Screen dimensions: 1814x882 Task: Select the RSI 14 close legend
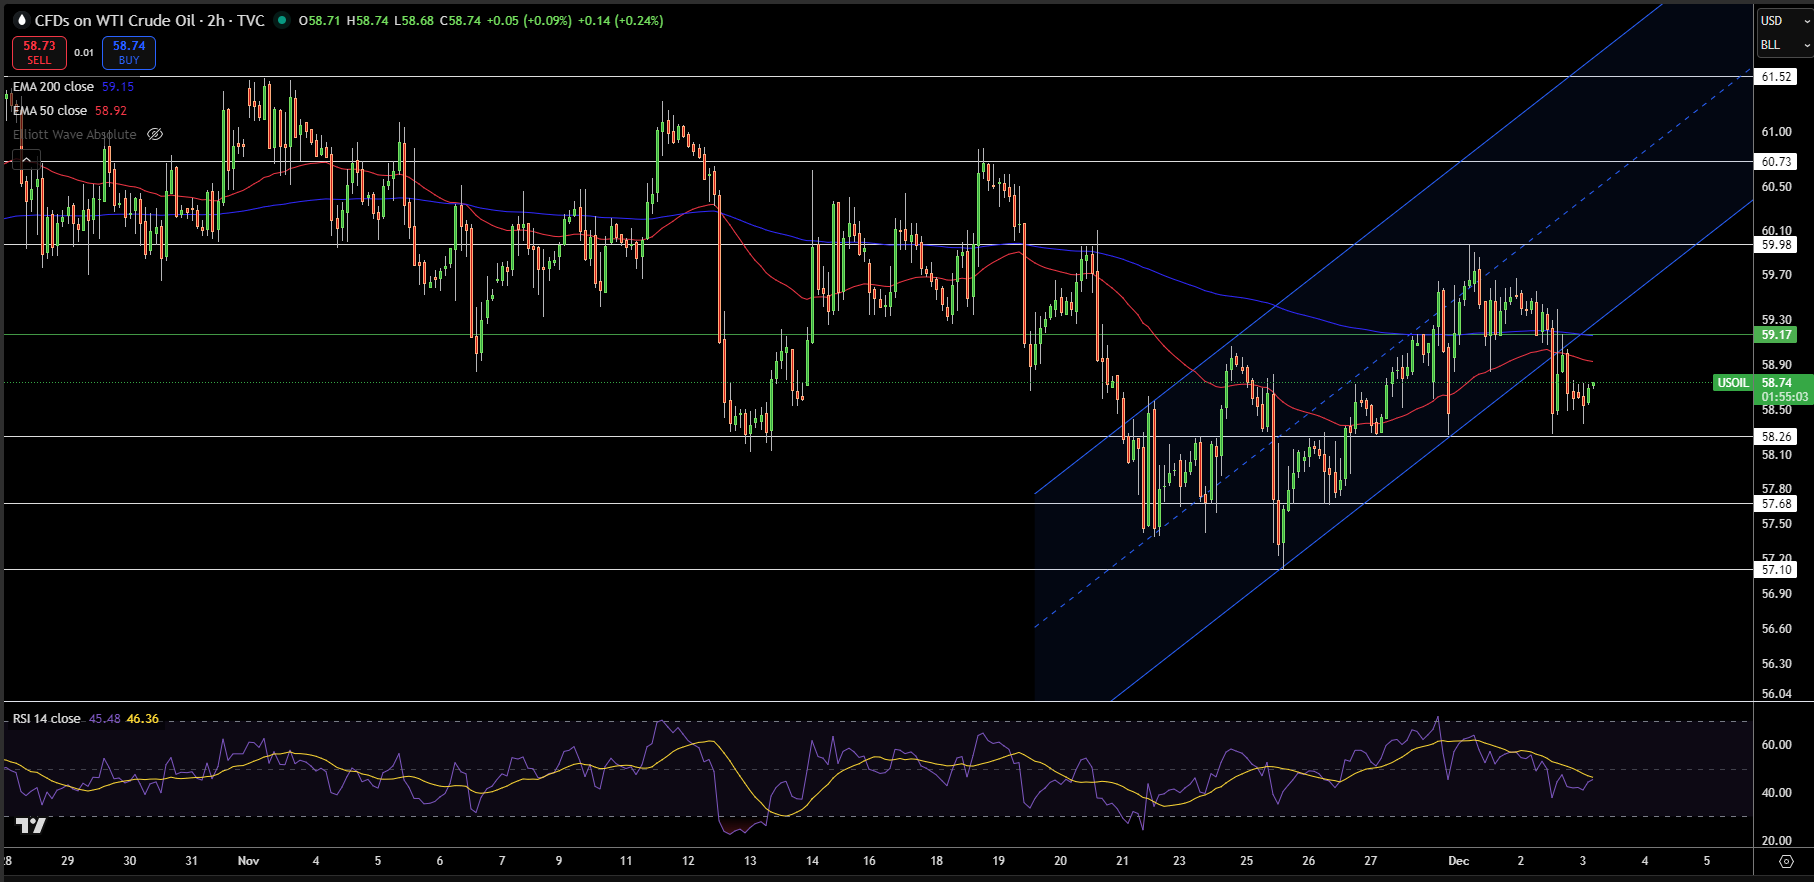click(x=46, y=718)
